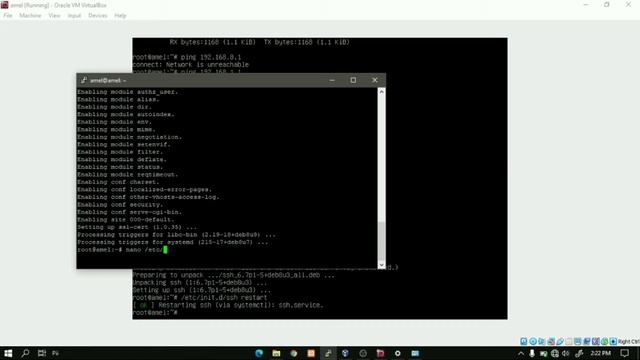Viewport: 640px width, 360px height.
Task: Click the orange app icon on taskbar
Action: [311, 353]
